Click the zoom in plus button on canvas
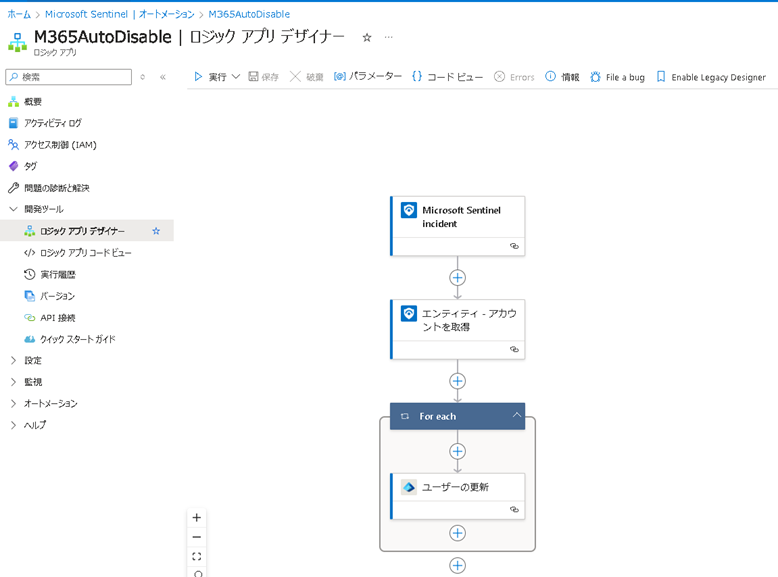Screen dimensions: 778x577 [197, 518]
